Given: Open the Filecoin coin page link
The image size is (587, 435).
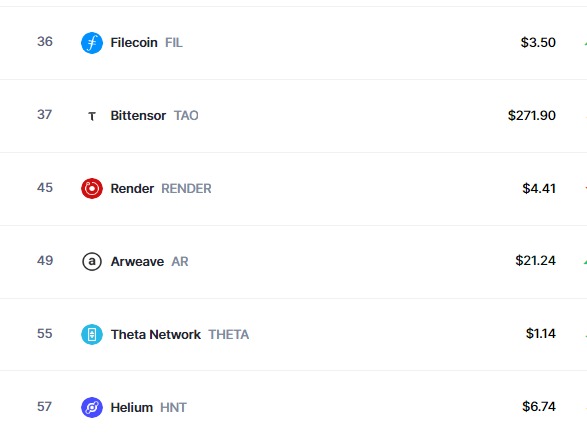Looking at the screenshot, I should point(134,43).
